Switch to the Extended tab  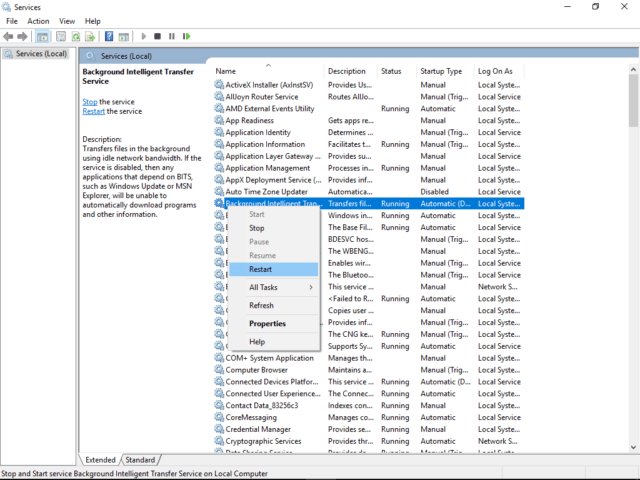(x=100, y=460)
